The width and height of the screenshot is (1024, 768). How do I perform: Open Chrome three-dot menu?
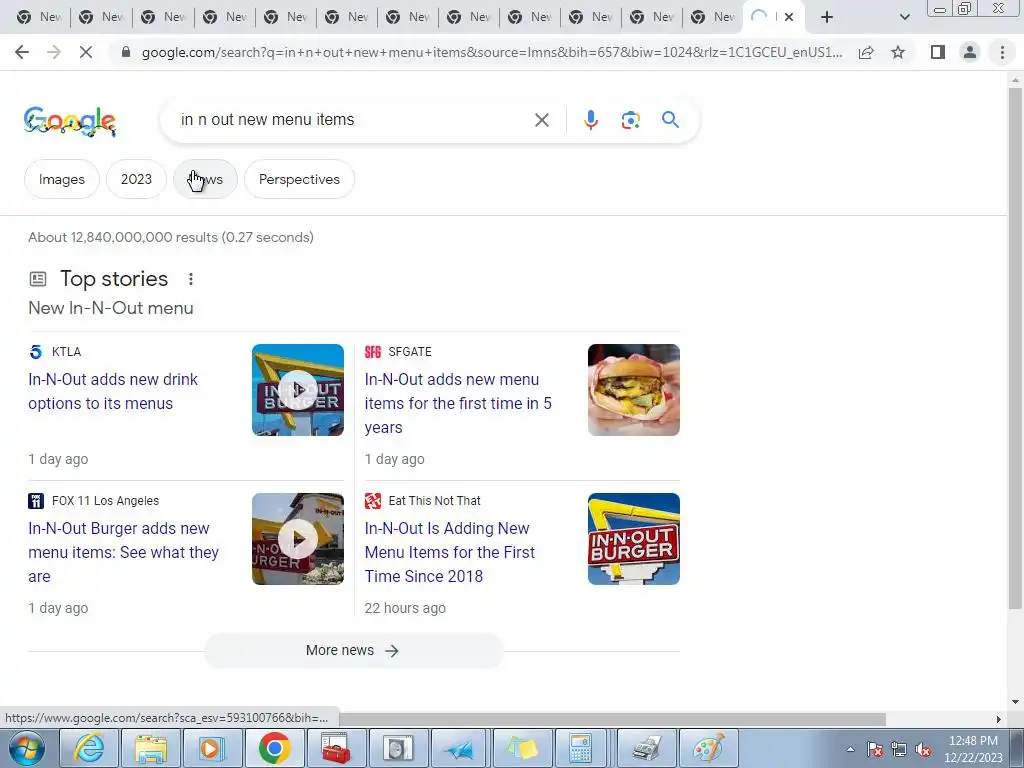1002,52
